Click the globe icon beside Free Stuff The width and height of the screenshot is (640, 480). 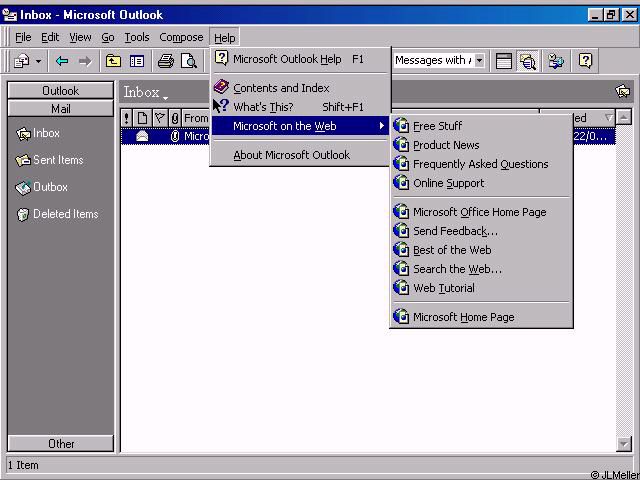click(401, 126)
